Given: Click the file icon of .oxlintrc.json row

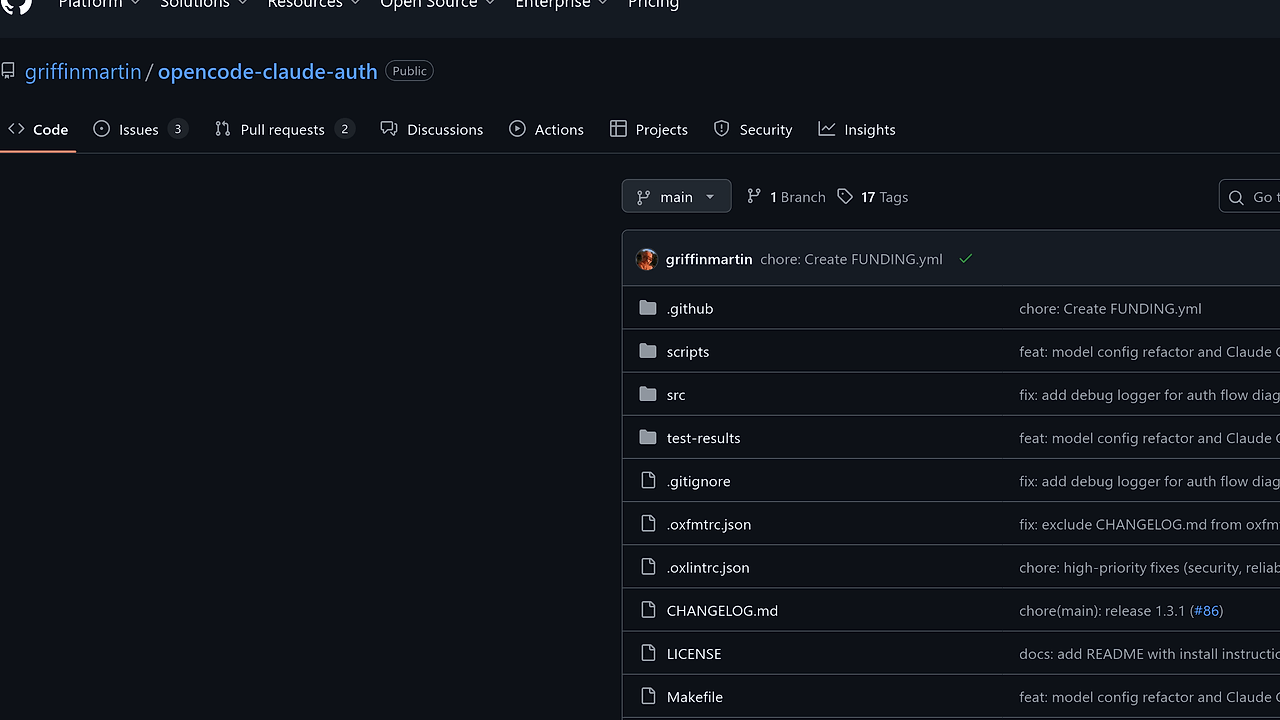Looking at the screenshot, I should pos(648,567).
